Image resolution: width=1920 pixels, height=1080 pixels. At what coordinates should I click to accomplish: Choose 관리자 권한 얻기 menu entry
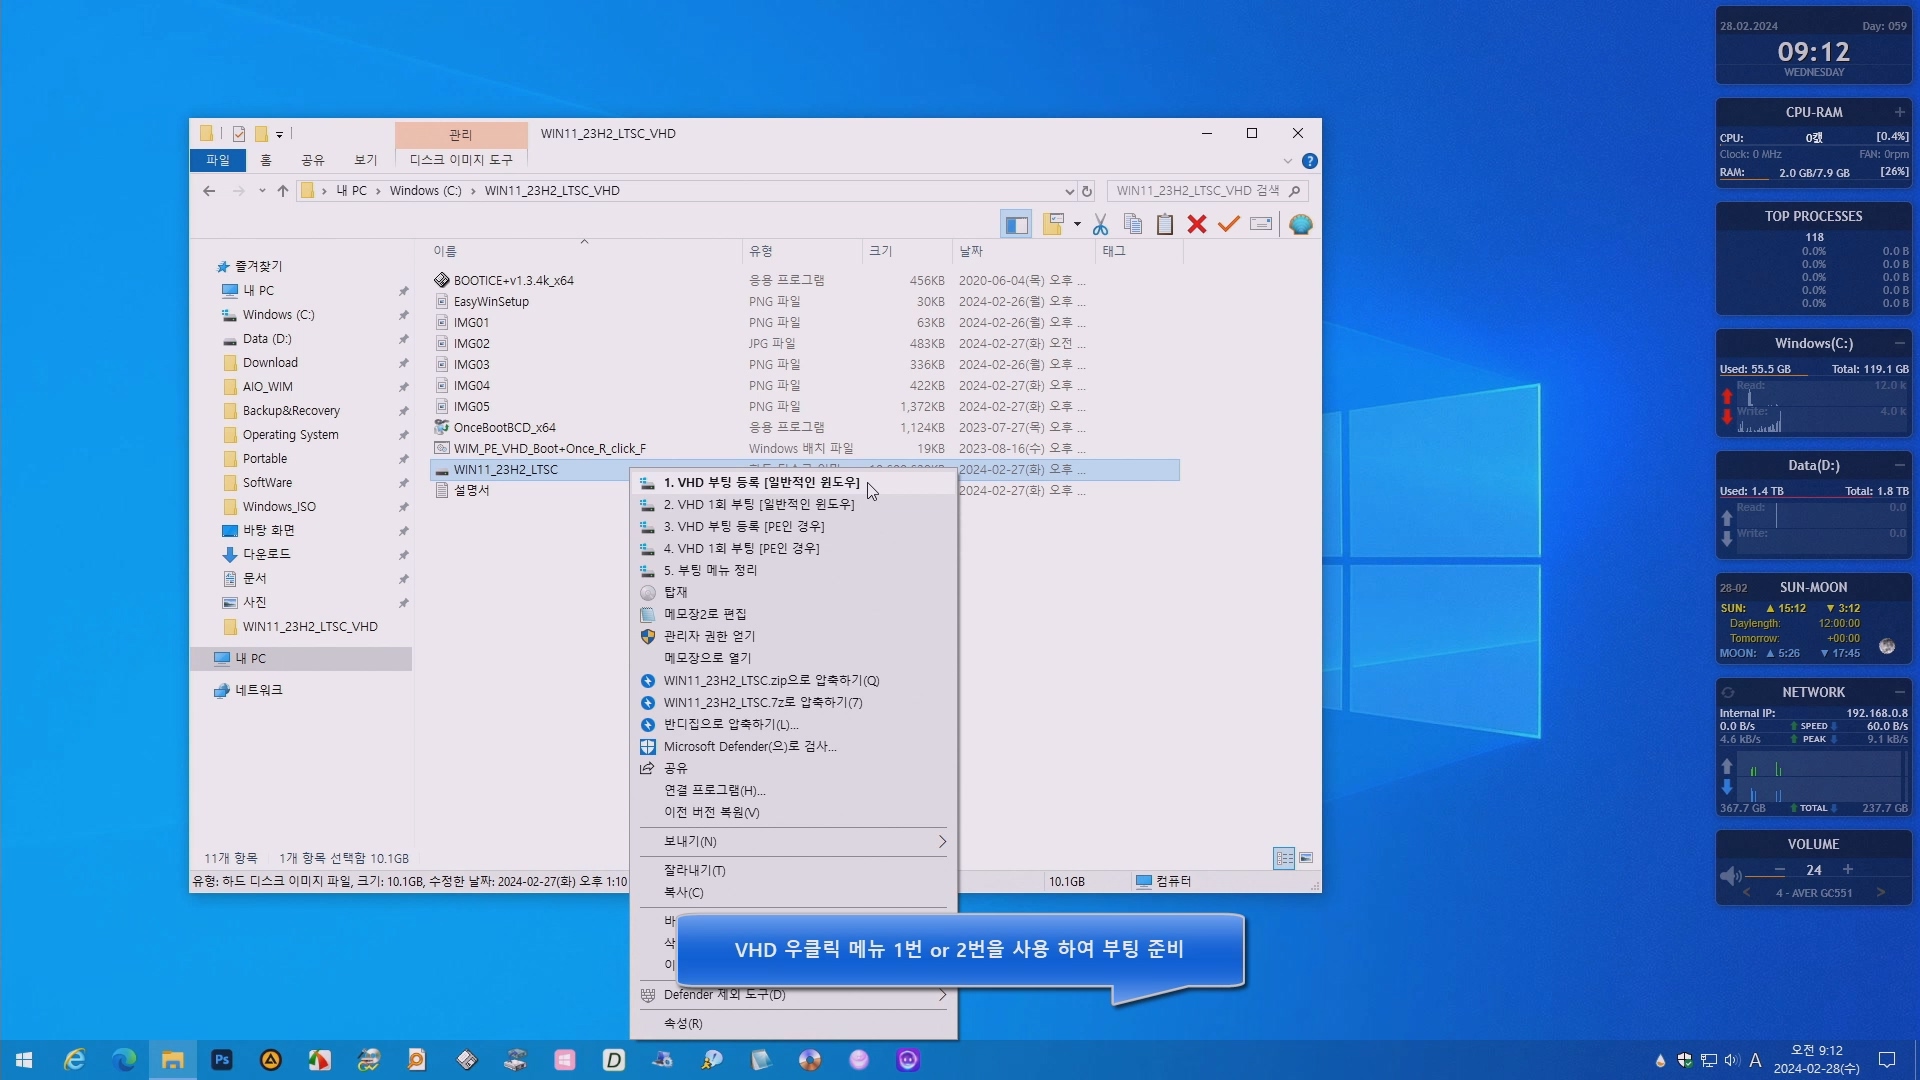tap(793, 637)
